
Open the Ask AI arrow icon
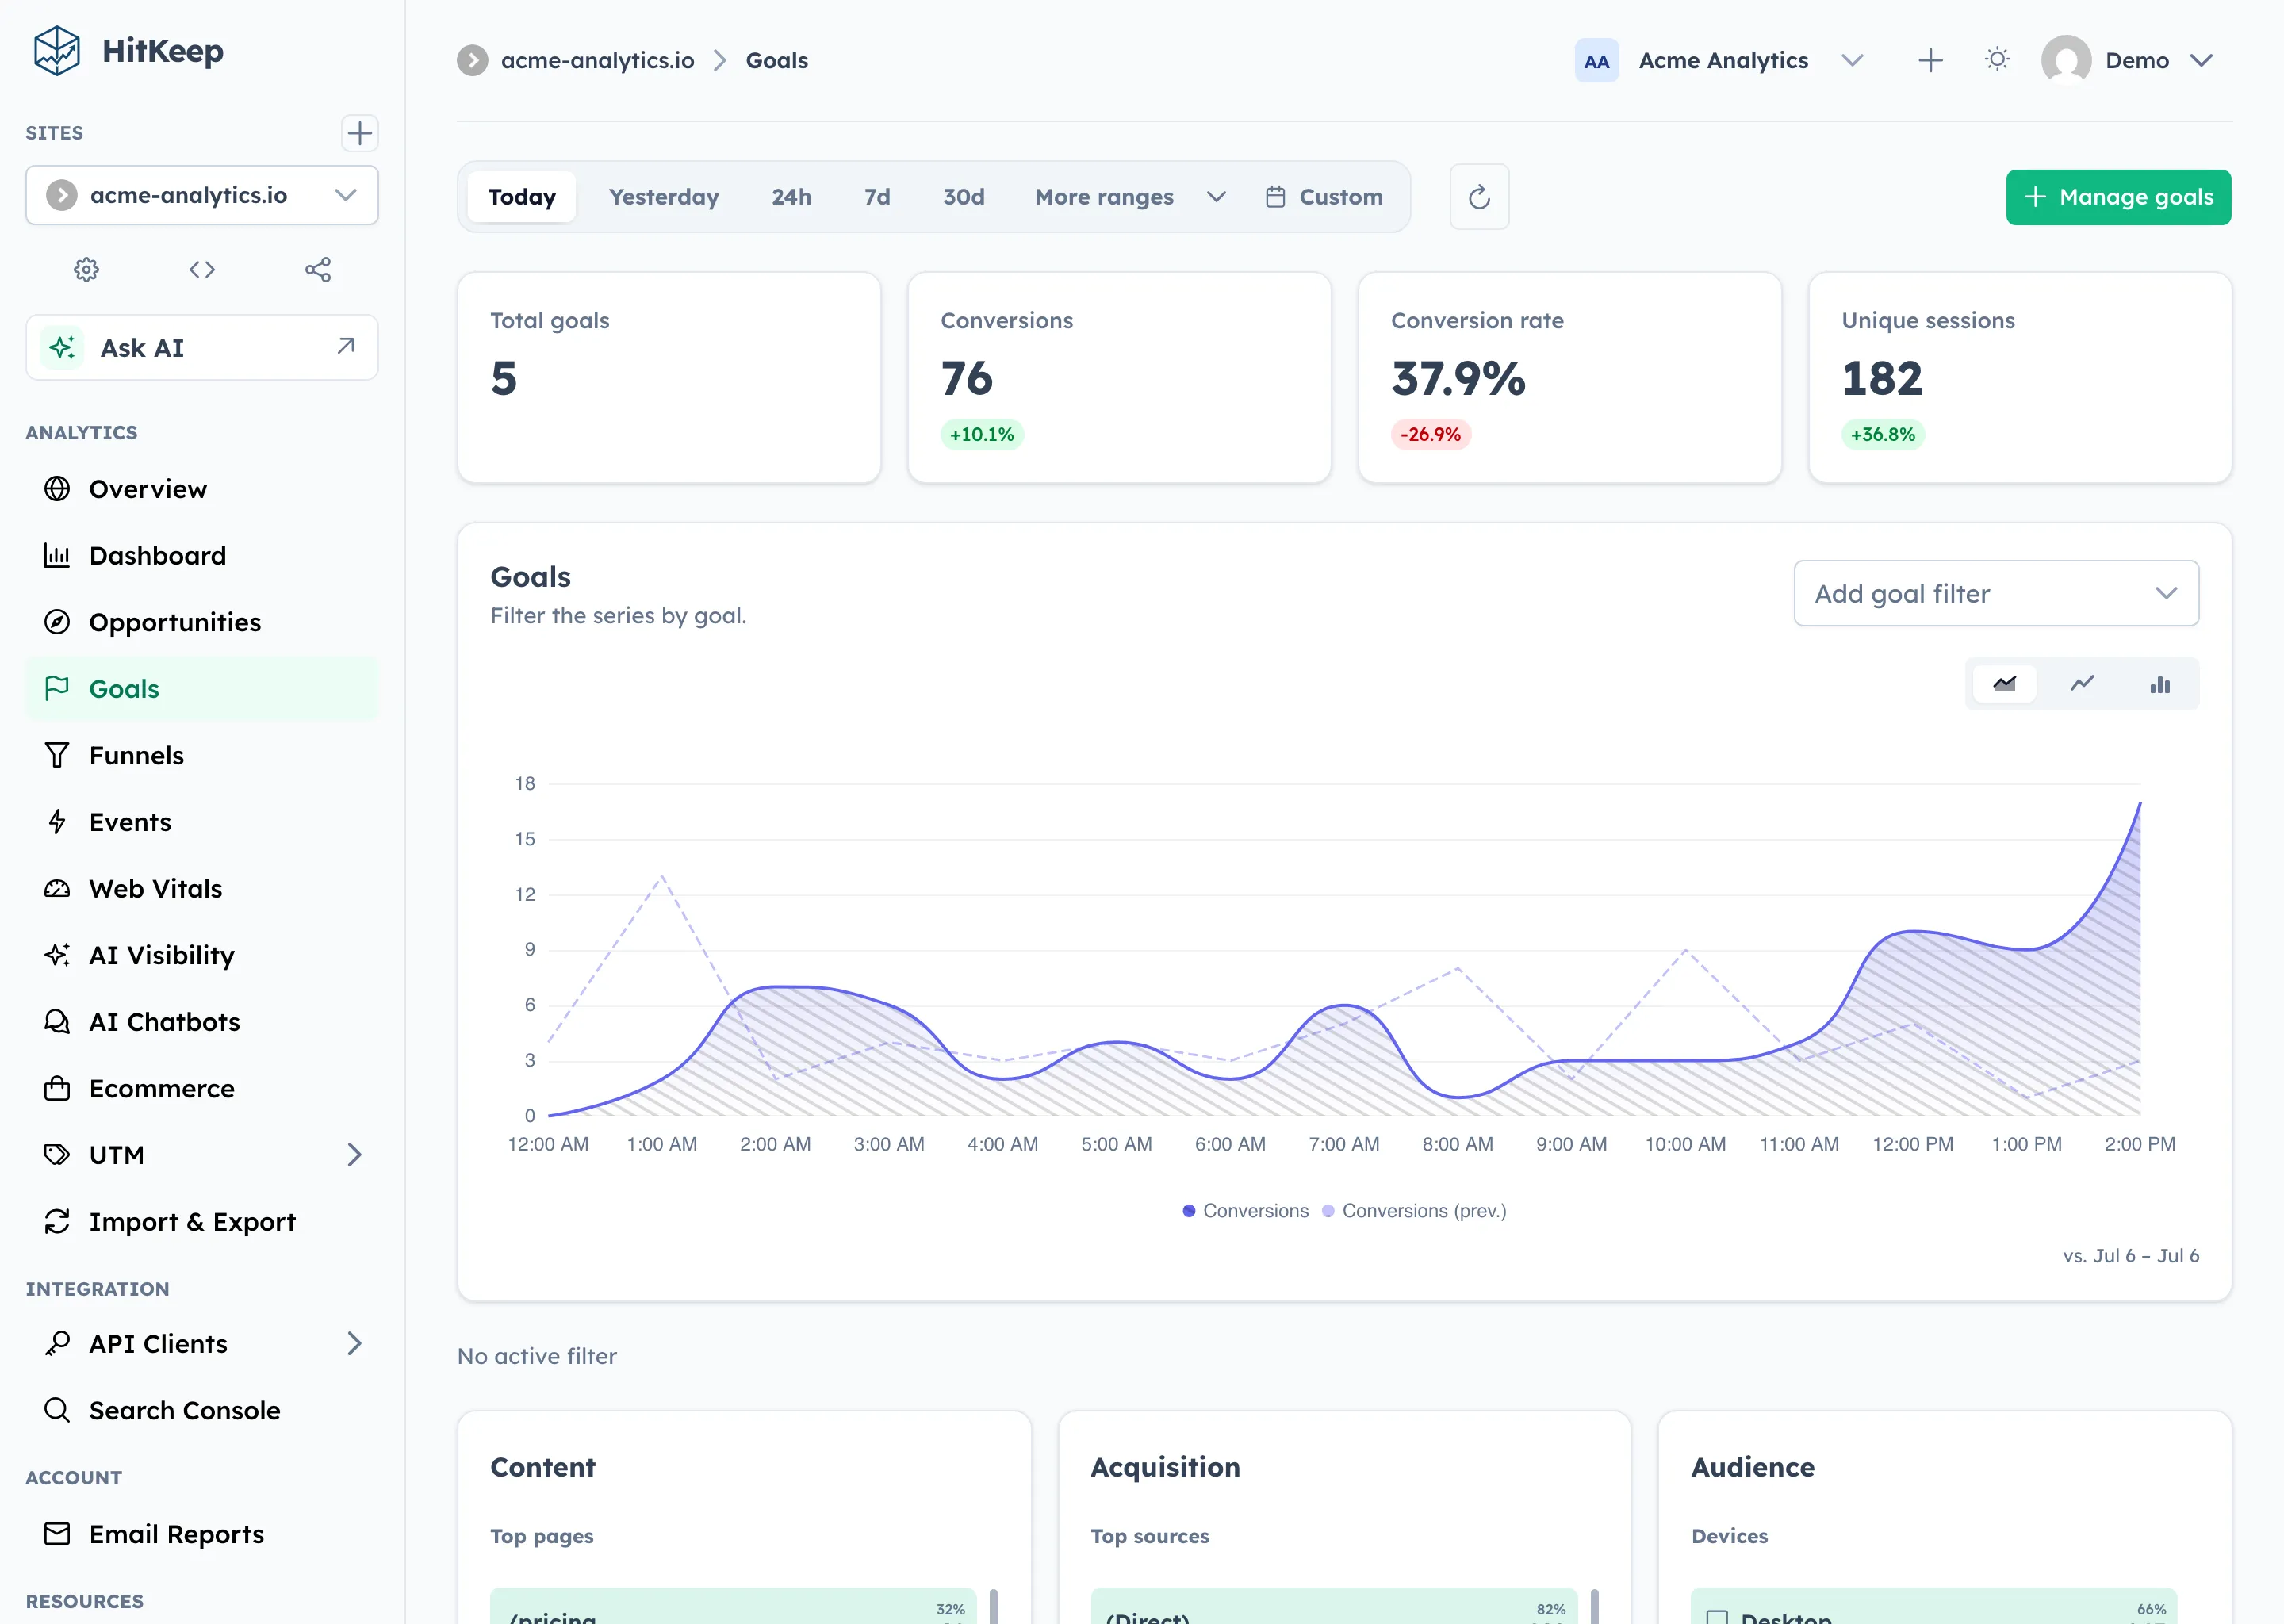[346, 346]
